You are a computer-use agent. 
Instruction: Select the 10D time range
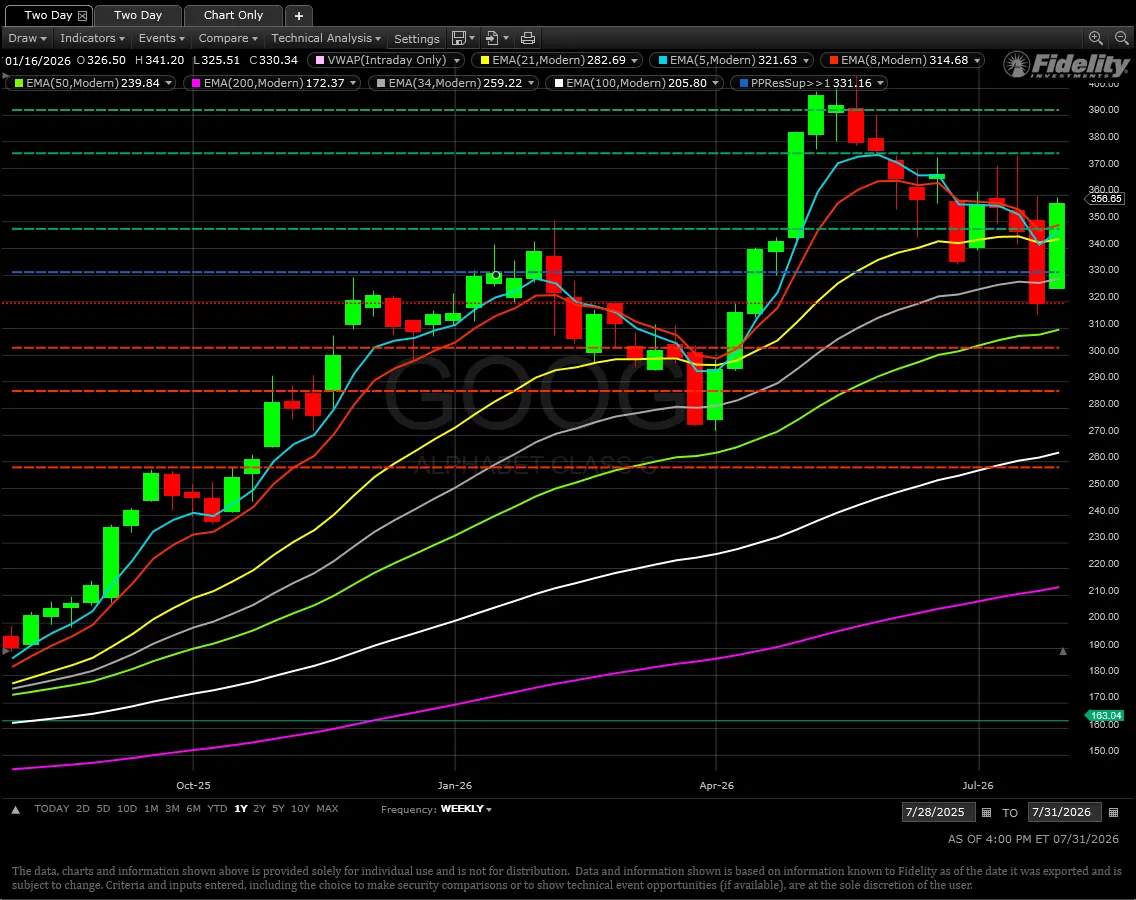127,809
